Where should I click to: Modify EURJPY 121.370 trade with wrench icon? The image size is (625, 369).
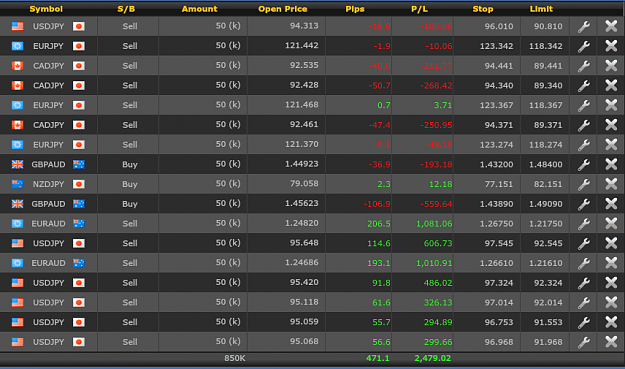(x=584, y=145)
